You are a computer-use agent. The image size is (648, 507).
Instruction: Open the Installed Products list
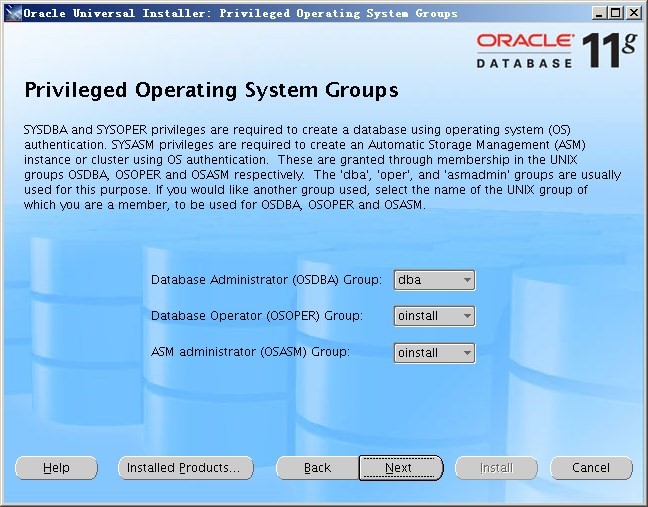[x=185, y=468]
